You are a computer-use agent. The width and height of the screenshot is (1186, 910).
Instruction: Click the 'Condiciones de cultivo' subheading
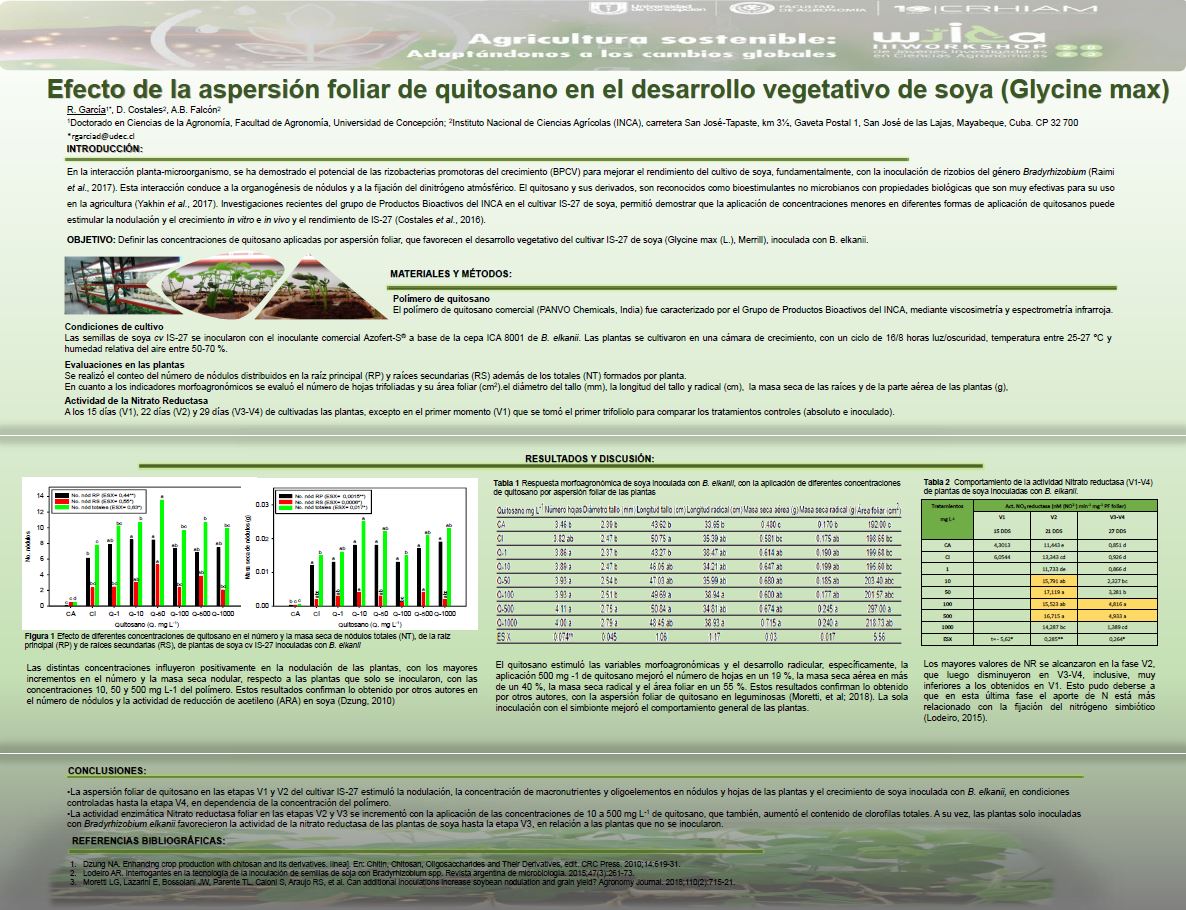tap(113, 327)
